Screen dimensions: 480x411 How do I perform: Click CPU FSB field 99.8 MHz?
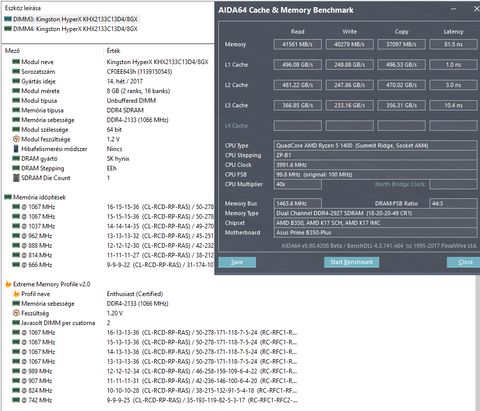pyautogui.click(x=375, y=174)
